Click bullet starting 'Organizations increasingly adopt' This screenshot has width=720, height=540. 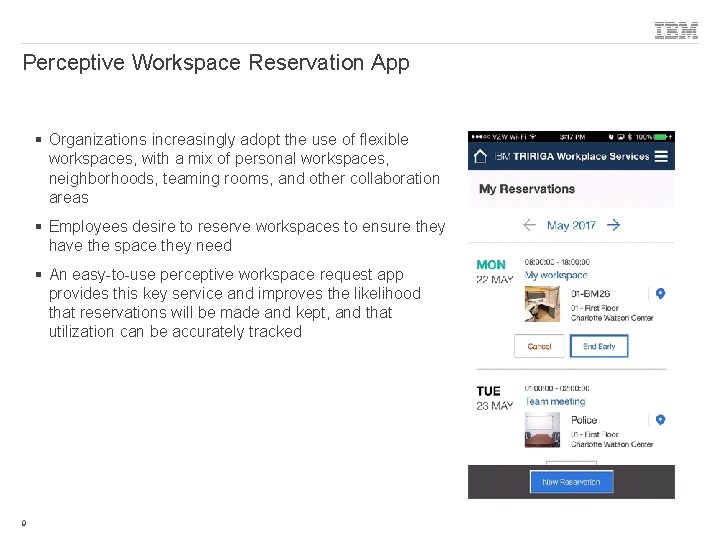click(x=244, y=168)
